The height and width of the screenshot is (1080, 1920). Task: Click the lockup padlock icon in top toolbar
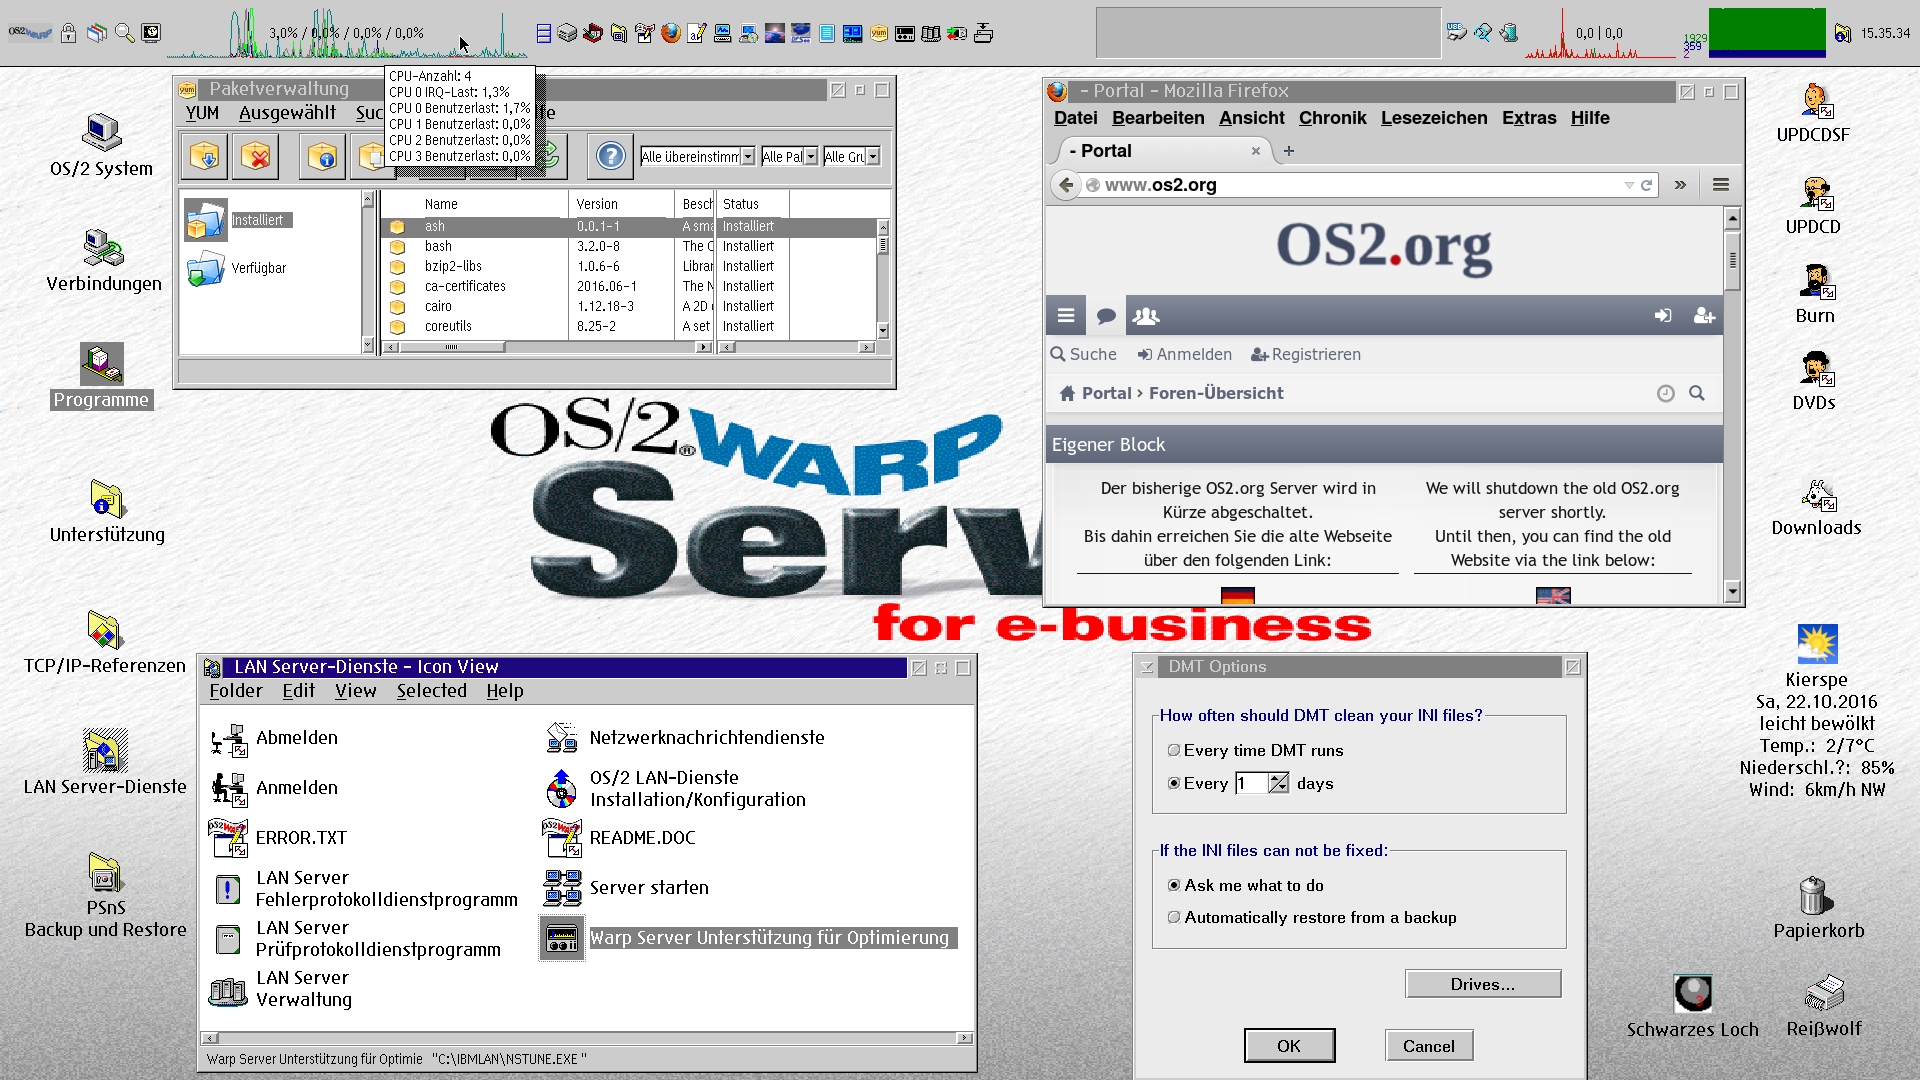pos(68,33)
